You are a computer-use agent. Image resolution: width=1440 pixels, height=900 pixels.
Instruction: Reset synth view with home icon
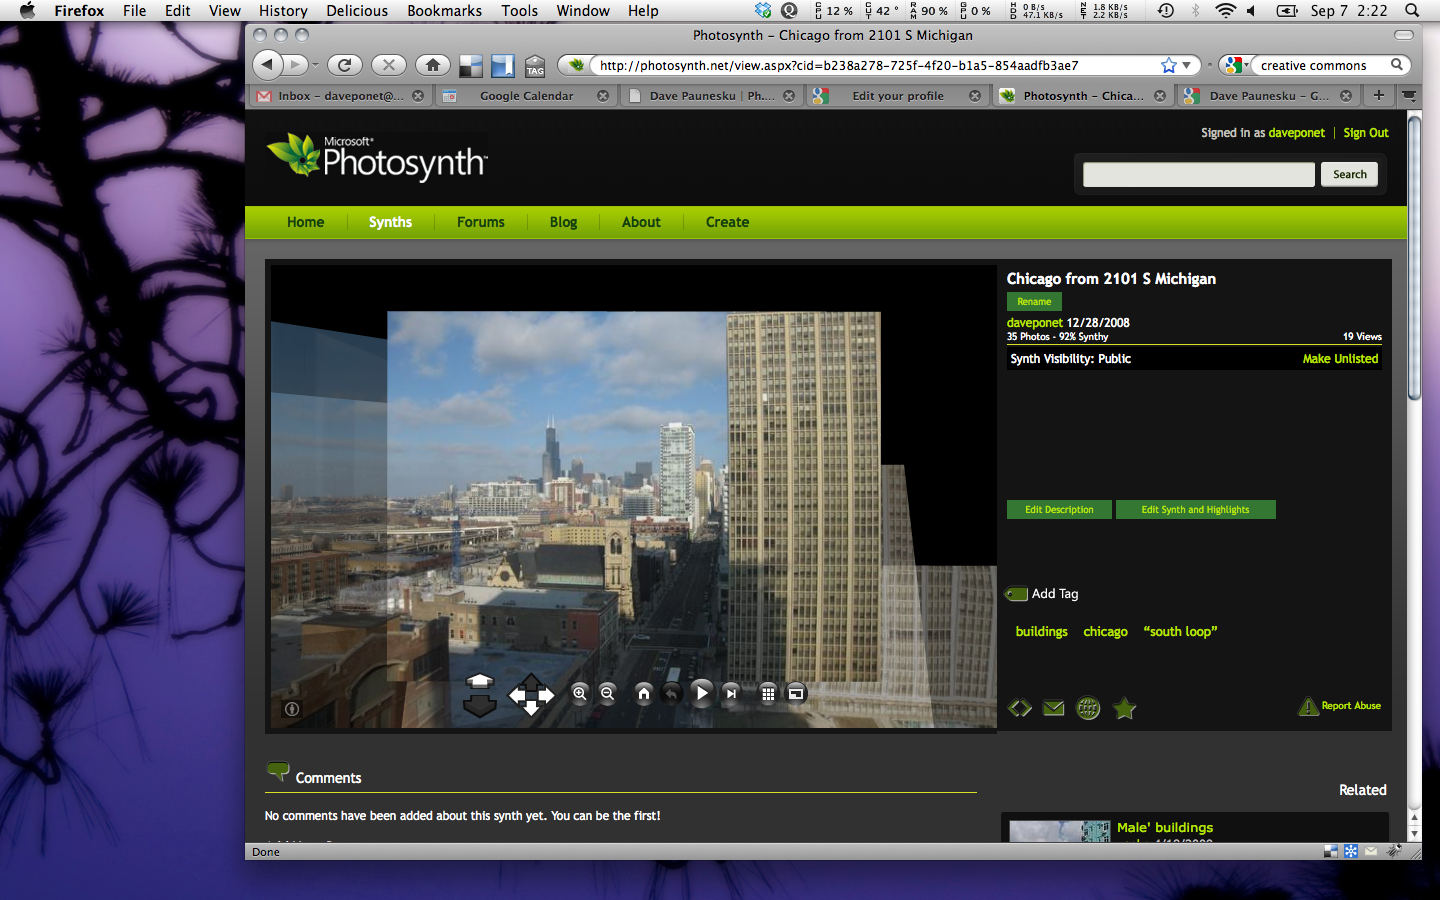coord(644,693)
